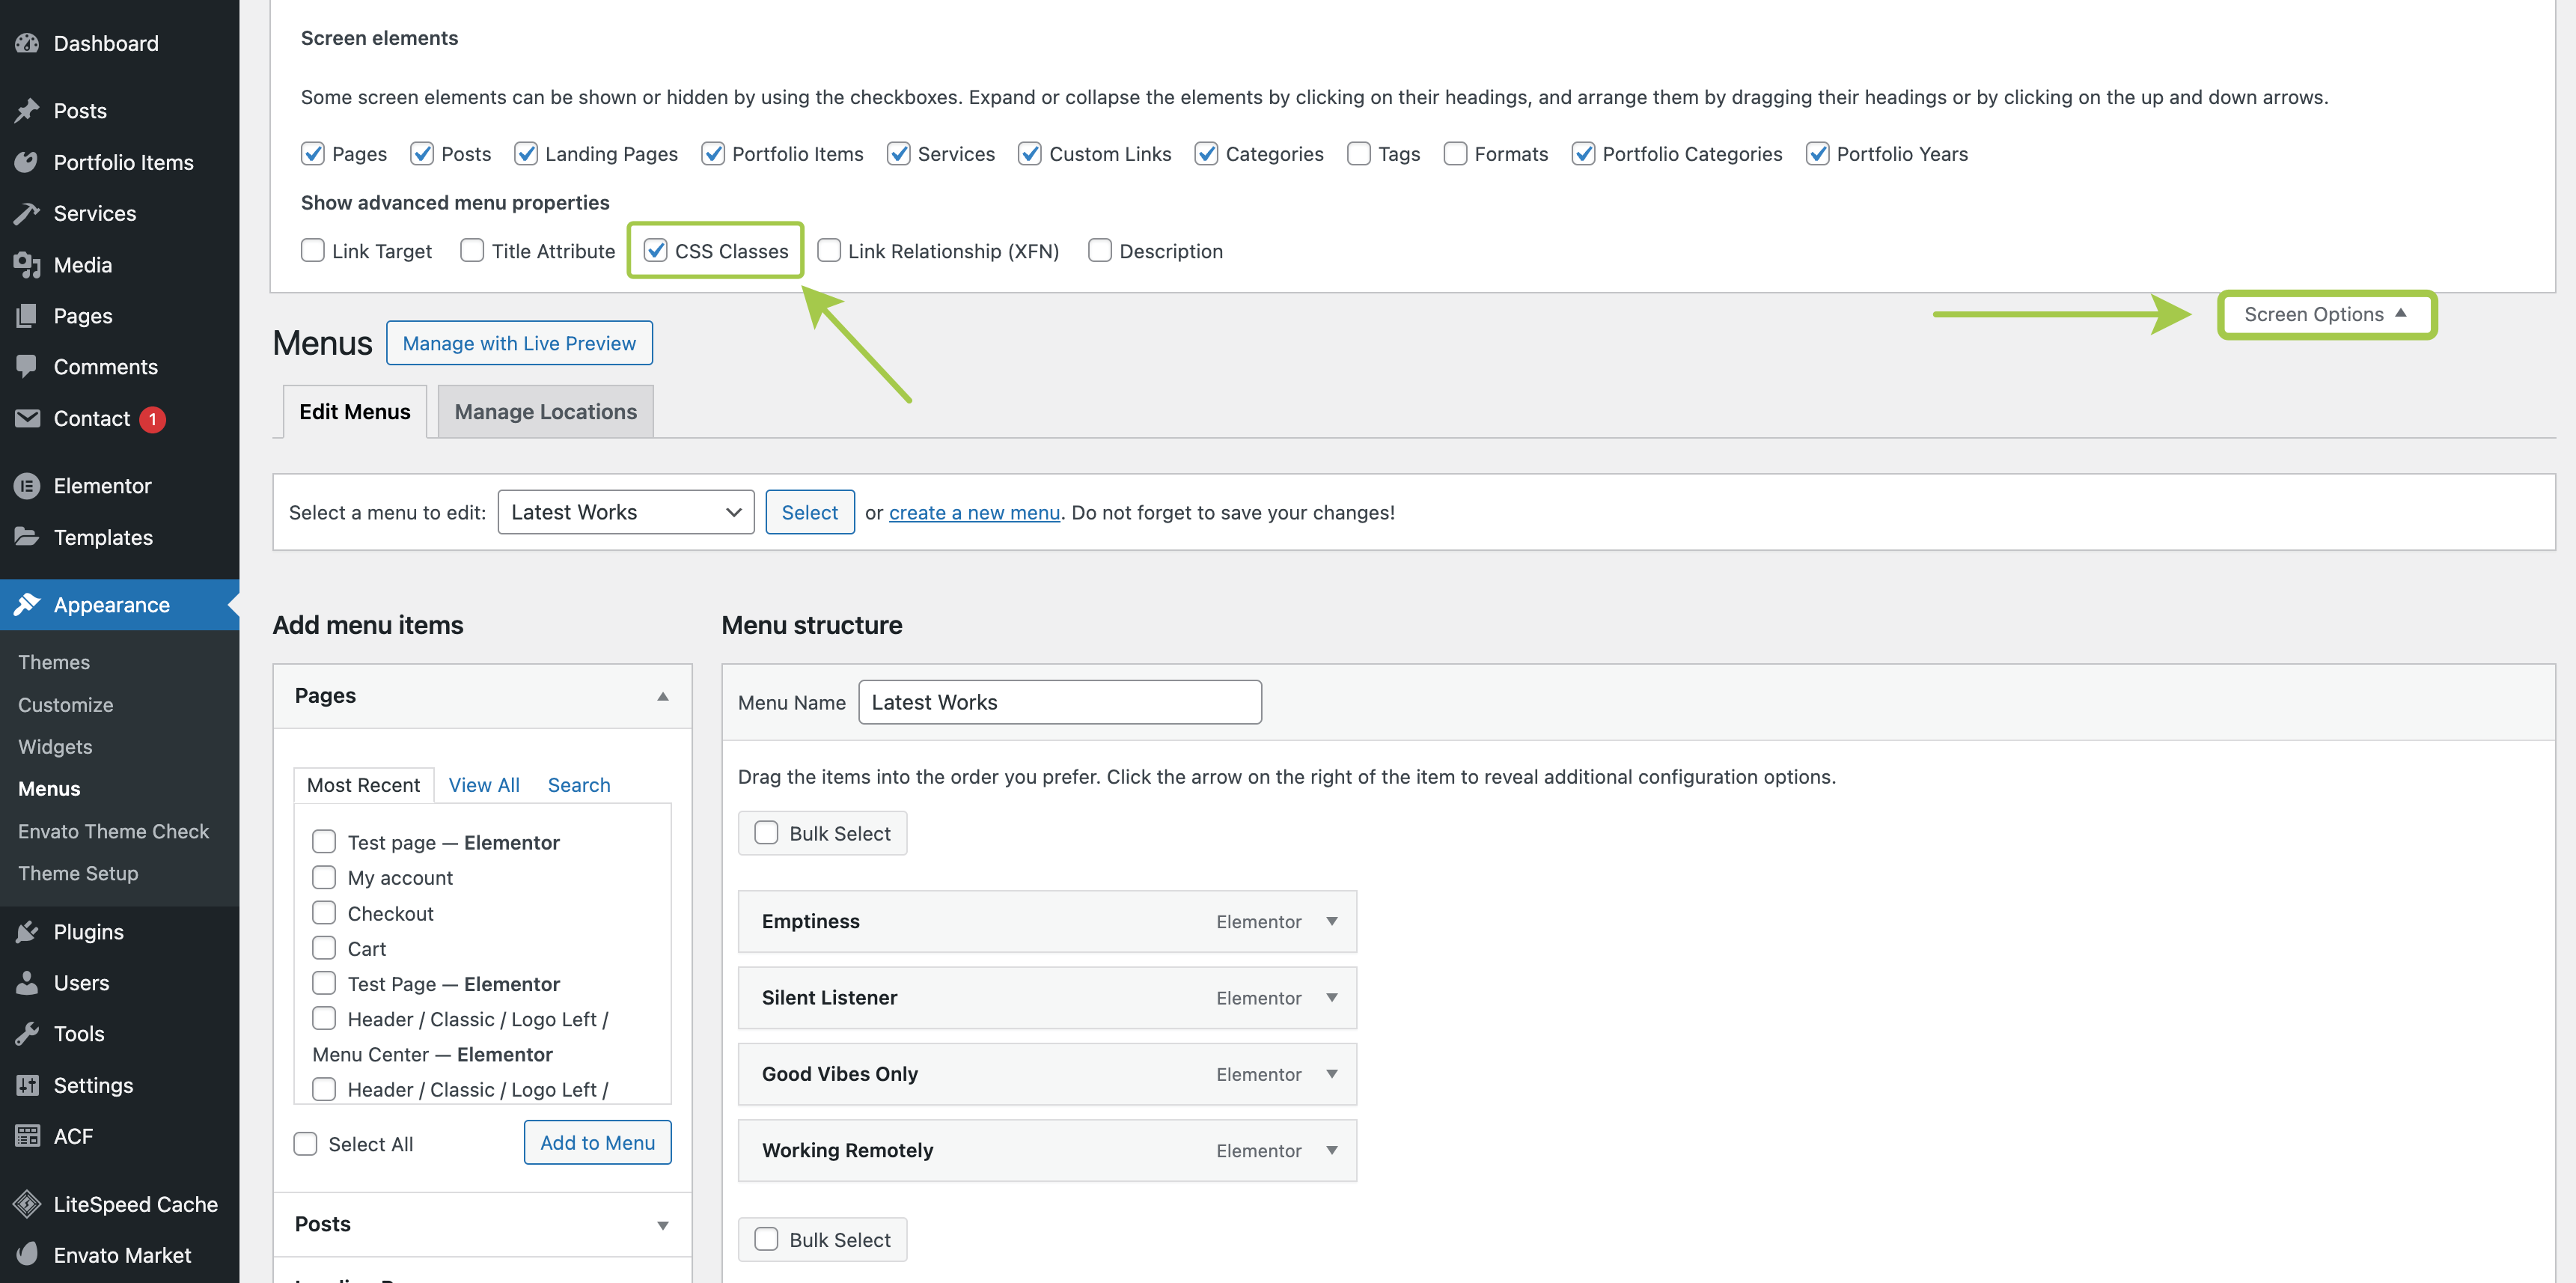The width and height of the screenshot is (2576, 1283).
Task: Click the Plugins plug icon
Action: pos(27,932)
